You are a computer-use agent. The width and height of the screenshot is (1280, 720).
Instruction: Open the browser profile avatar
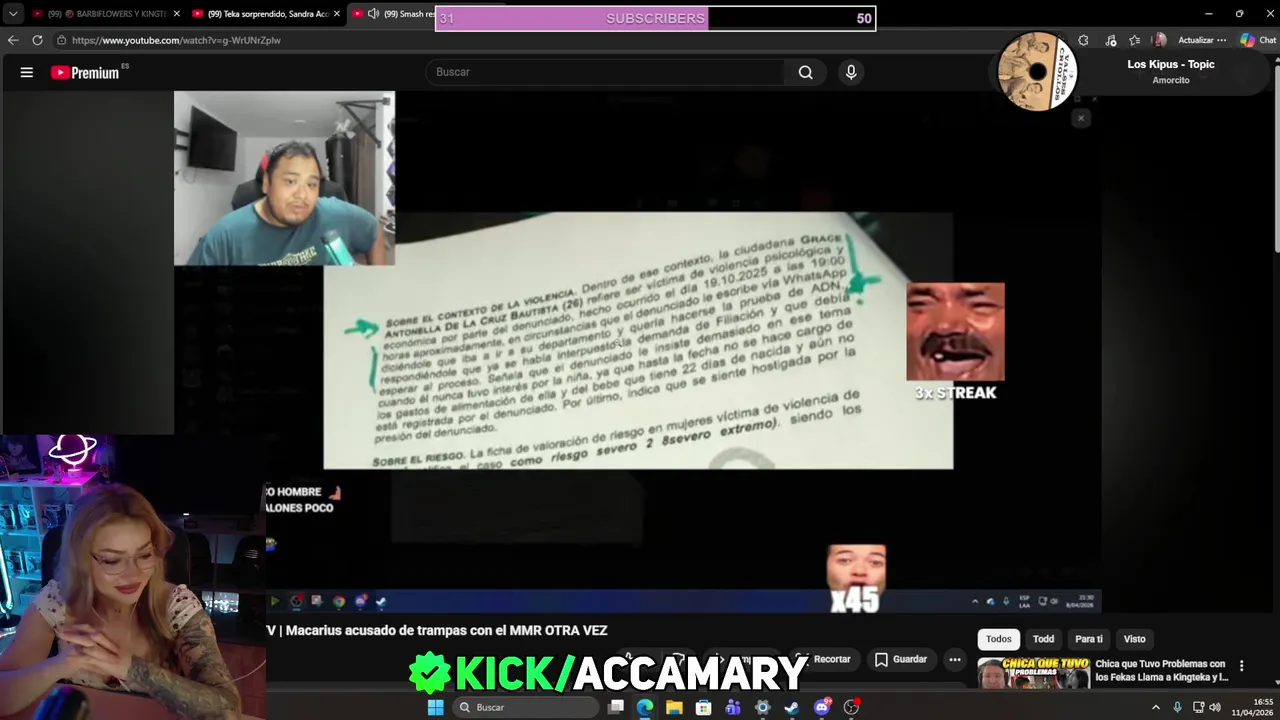pos(1159,40)
